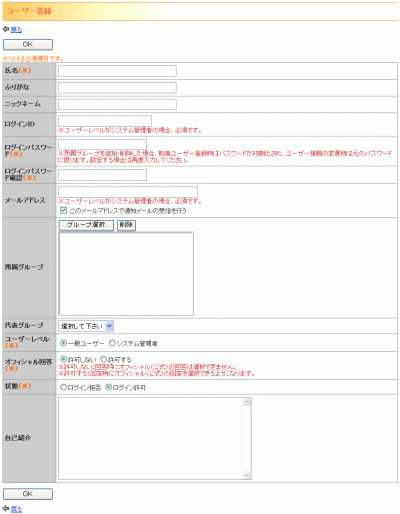The width and height of the screenshot is (400, 514).
Task: Focus the ログインID input field
Action: tap(105, 121)
